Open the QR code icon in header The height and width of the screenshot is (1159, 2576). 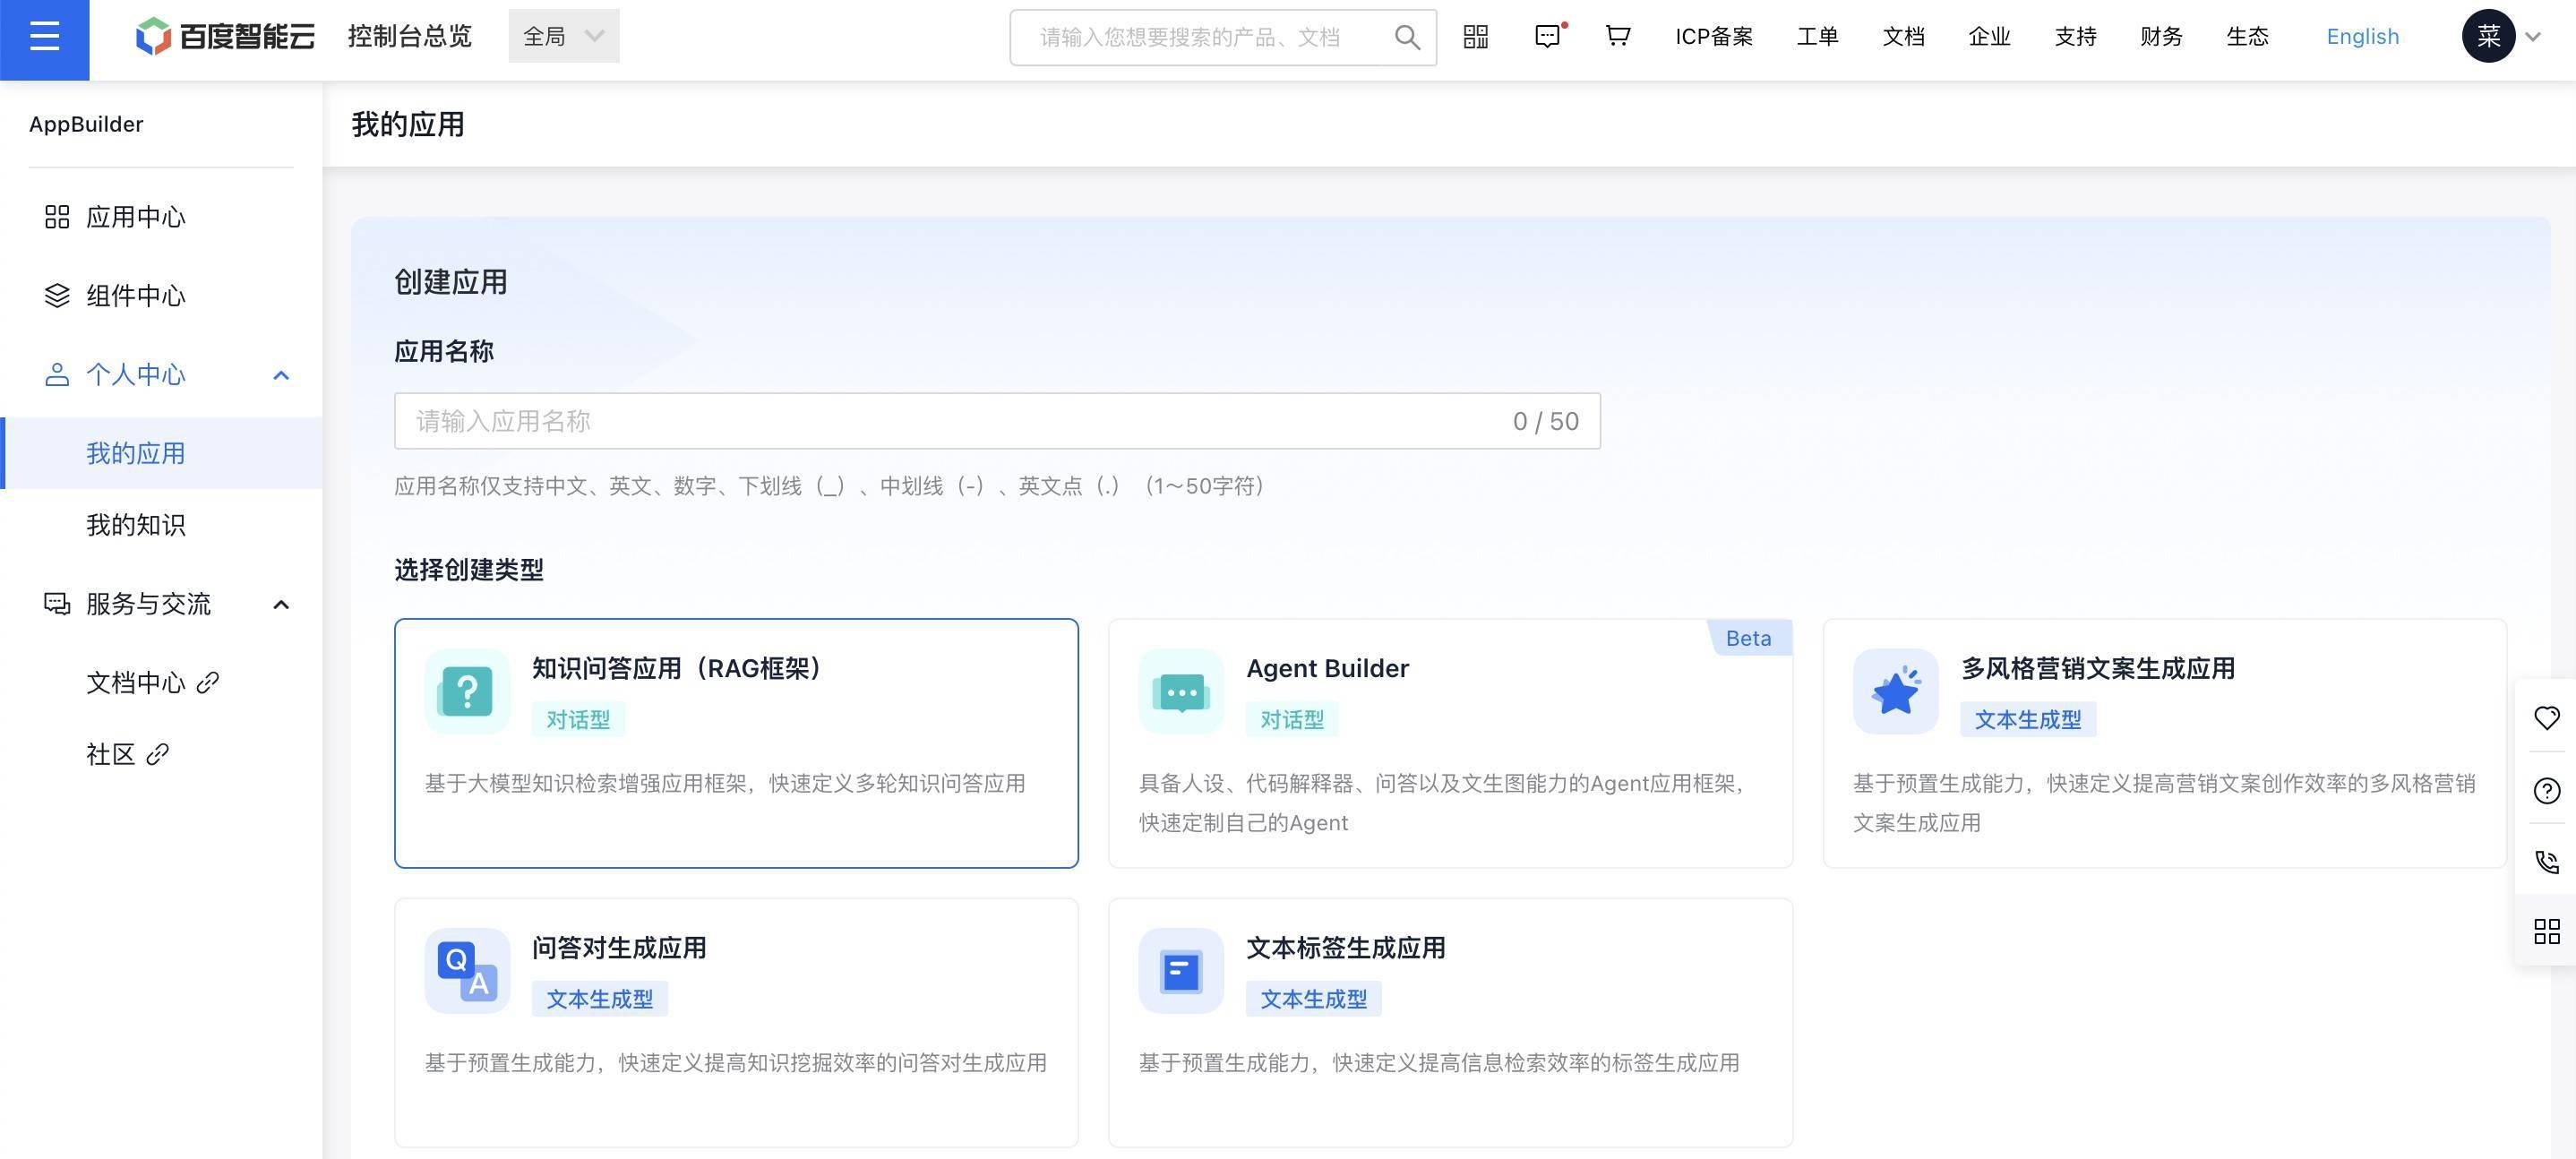tap(1476, 37)
